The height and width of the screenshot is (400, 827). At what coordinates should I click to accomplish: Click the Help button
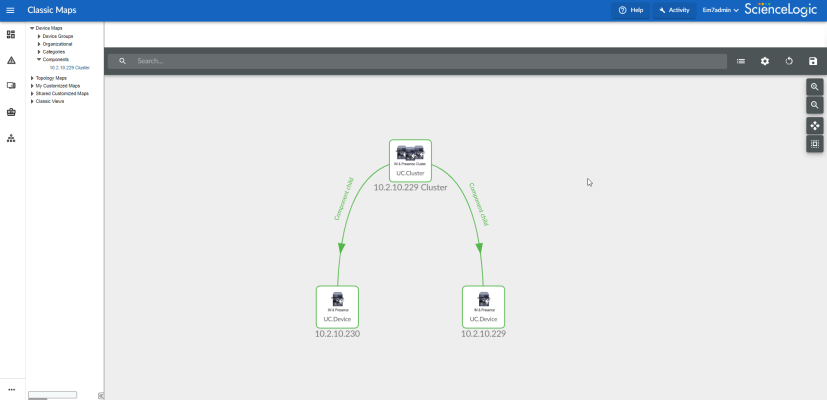tap(631, 10)
